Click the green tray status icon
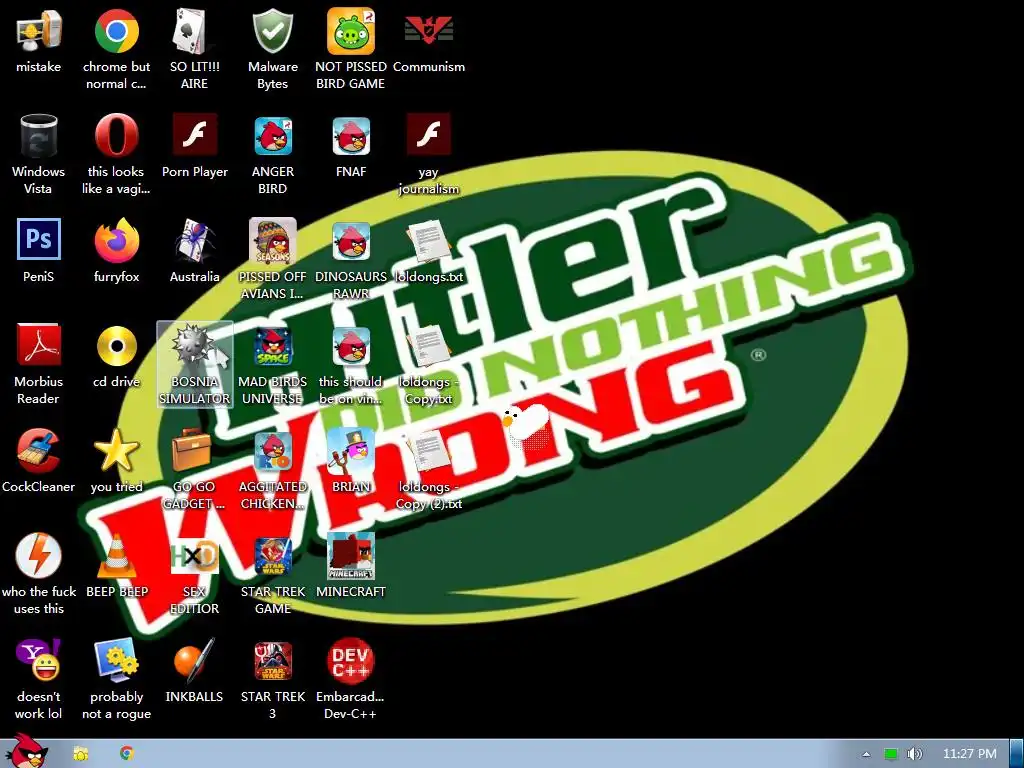Screen dimensions: 1024x768 [x=891, y=754]
